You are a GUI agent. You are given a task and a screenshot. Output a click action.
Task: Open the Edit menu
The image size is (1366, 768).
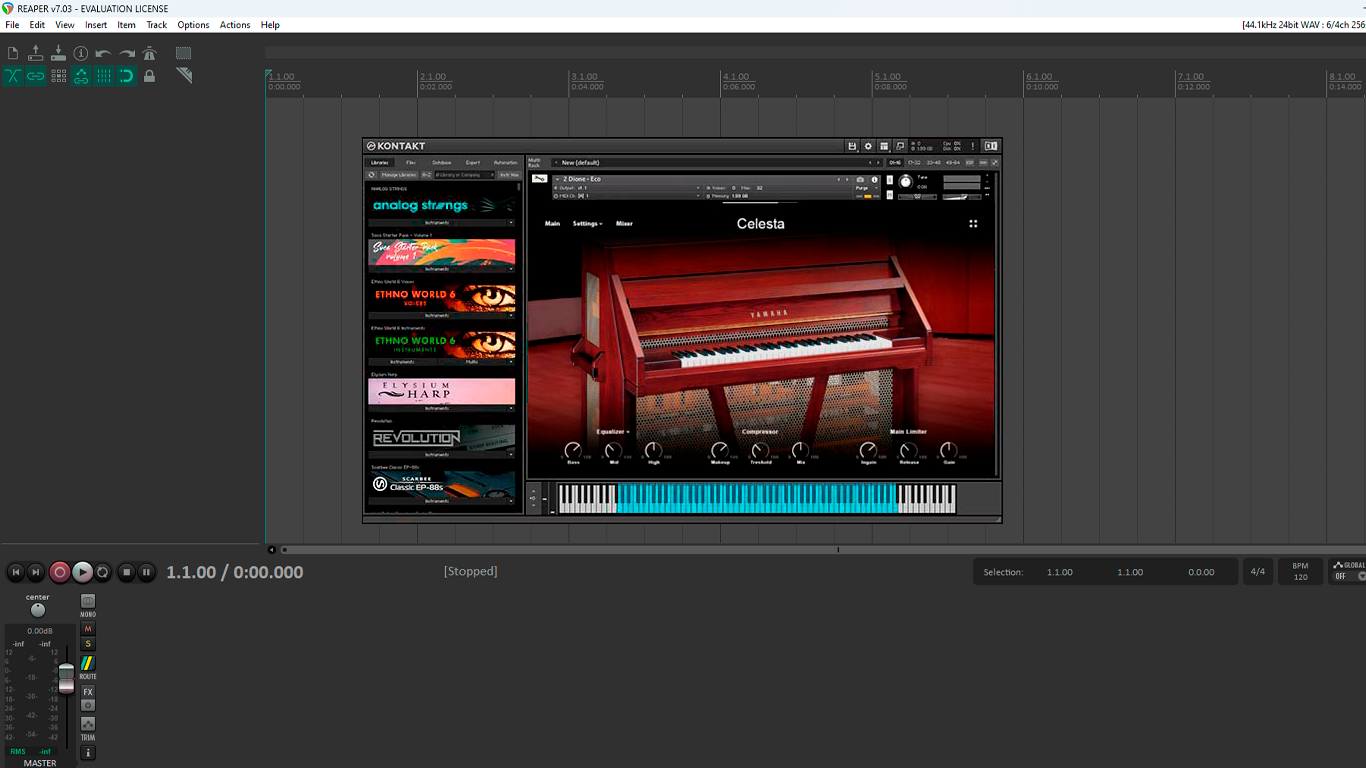[37, 25]
